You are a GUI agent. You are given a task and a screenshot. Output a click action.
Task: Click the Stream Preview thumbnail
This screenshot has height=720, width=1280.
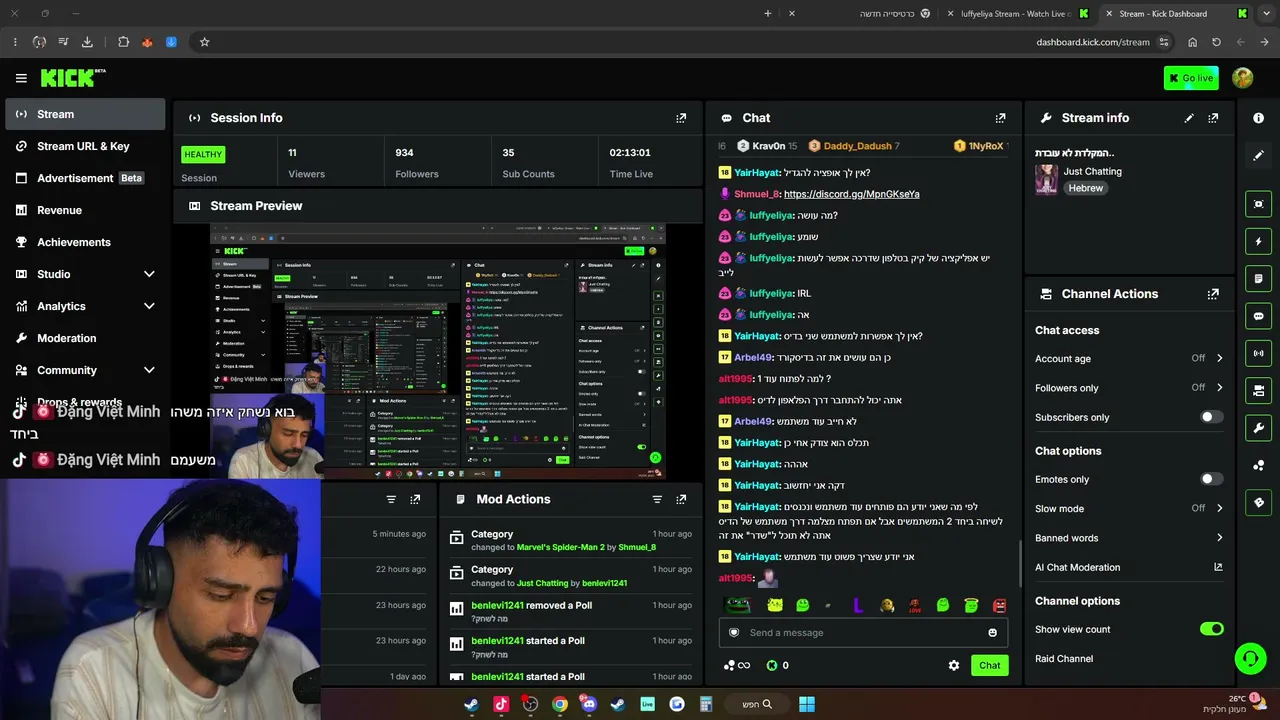click(437, 351)
